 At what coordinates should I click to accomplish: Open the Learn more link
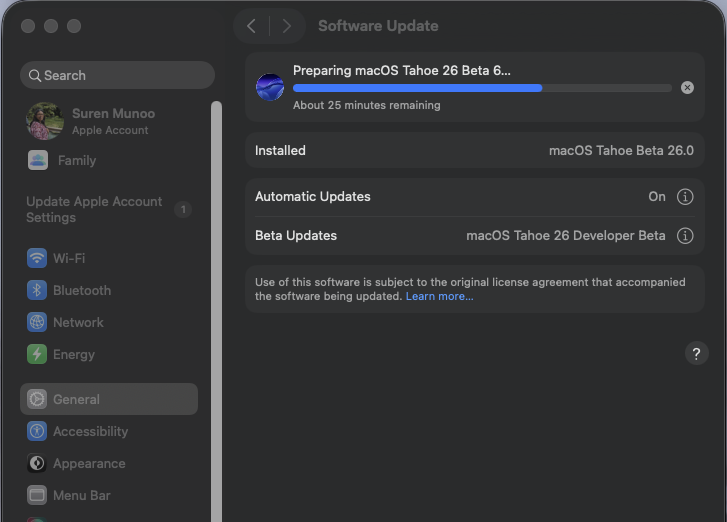pos(440,296)
